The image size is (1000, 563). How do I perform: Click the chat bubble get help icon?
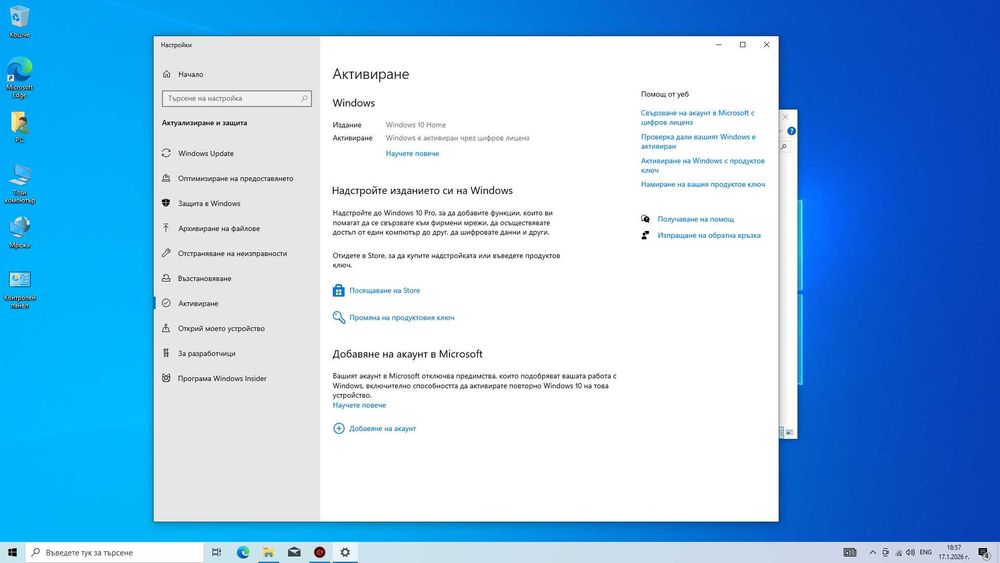pyautogui.click(x=645, y=219)
